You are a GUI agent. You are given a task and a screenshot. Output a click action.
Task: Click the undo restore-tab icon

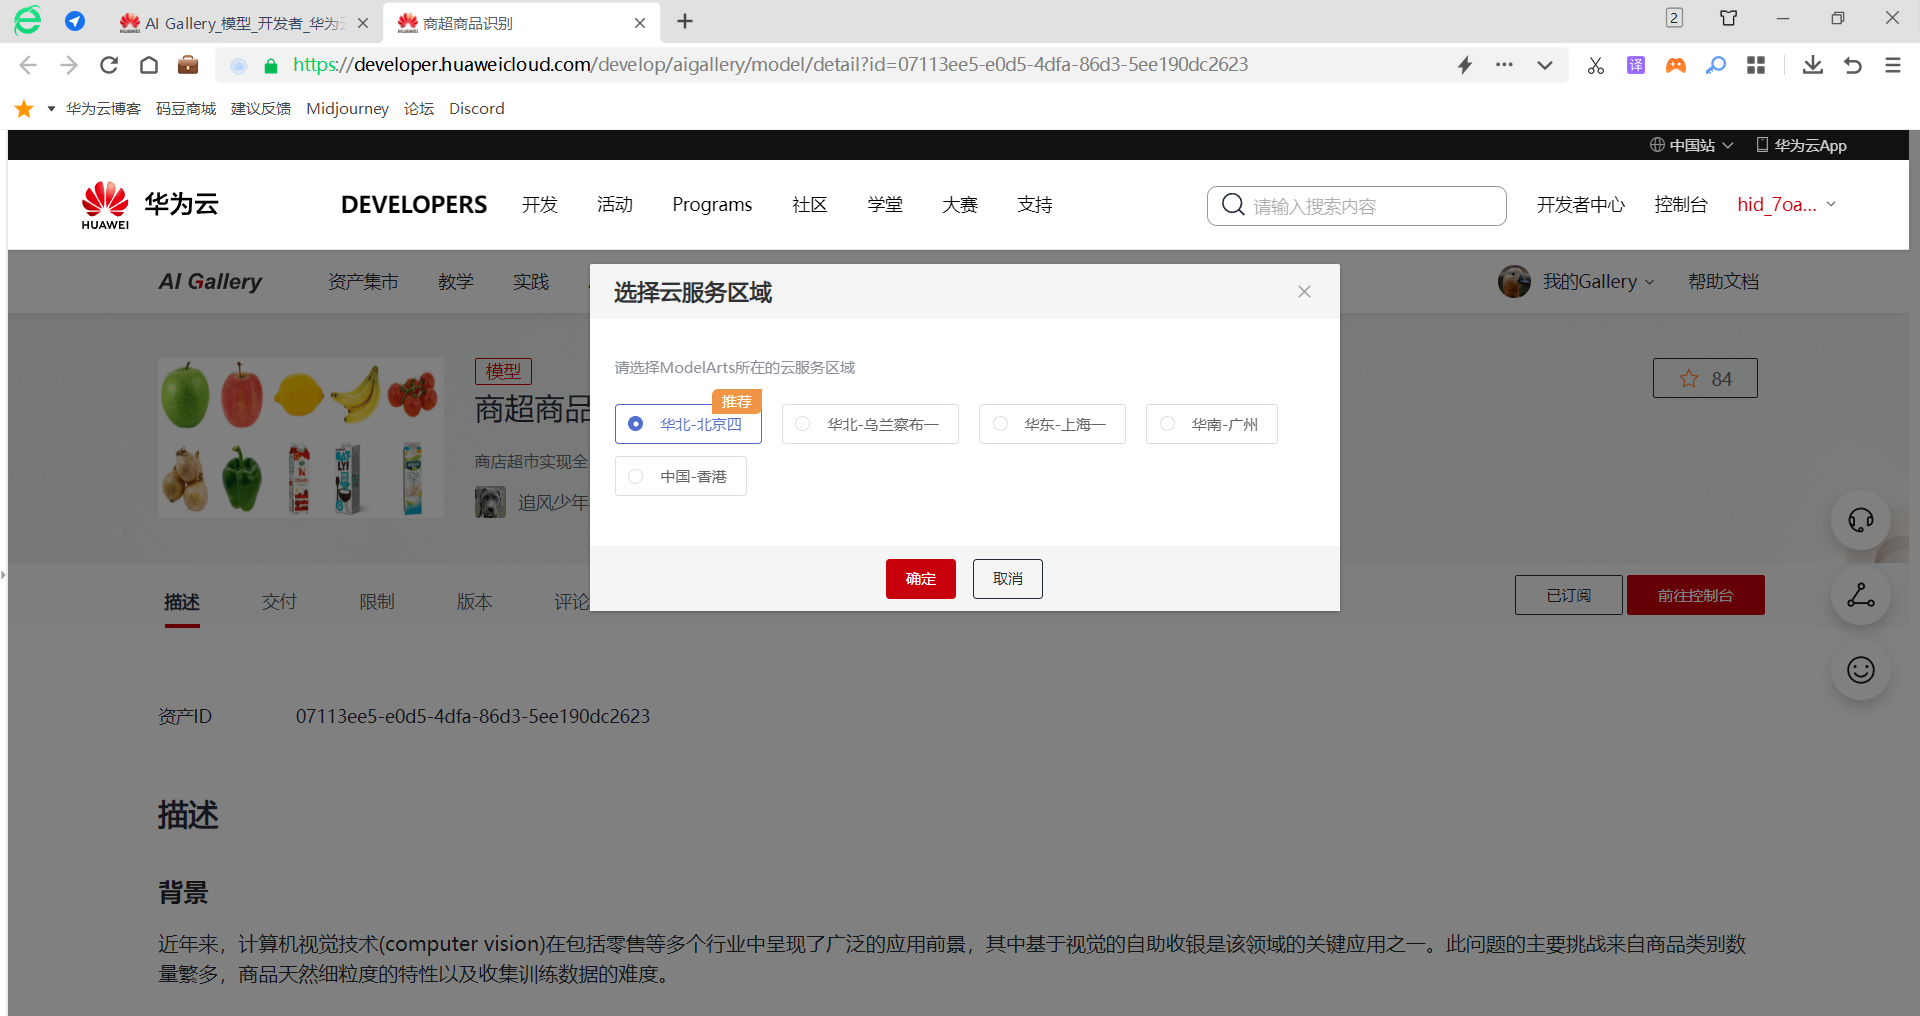click(1853, 65)
